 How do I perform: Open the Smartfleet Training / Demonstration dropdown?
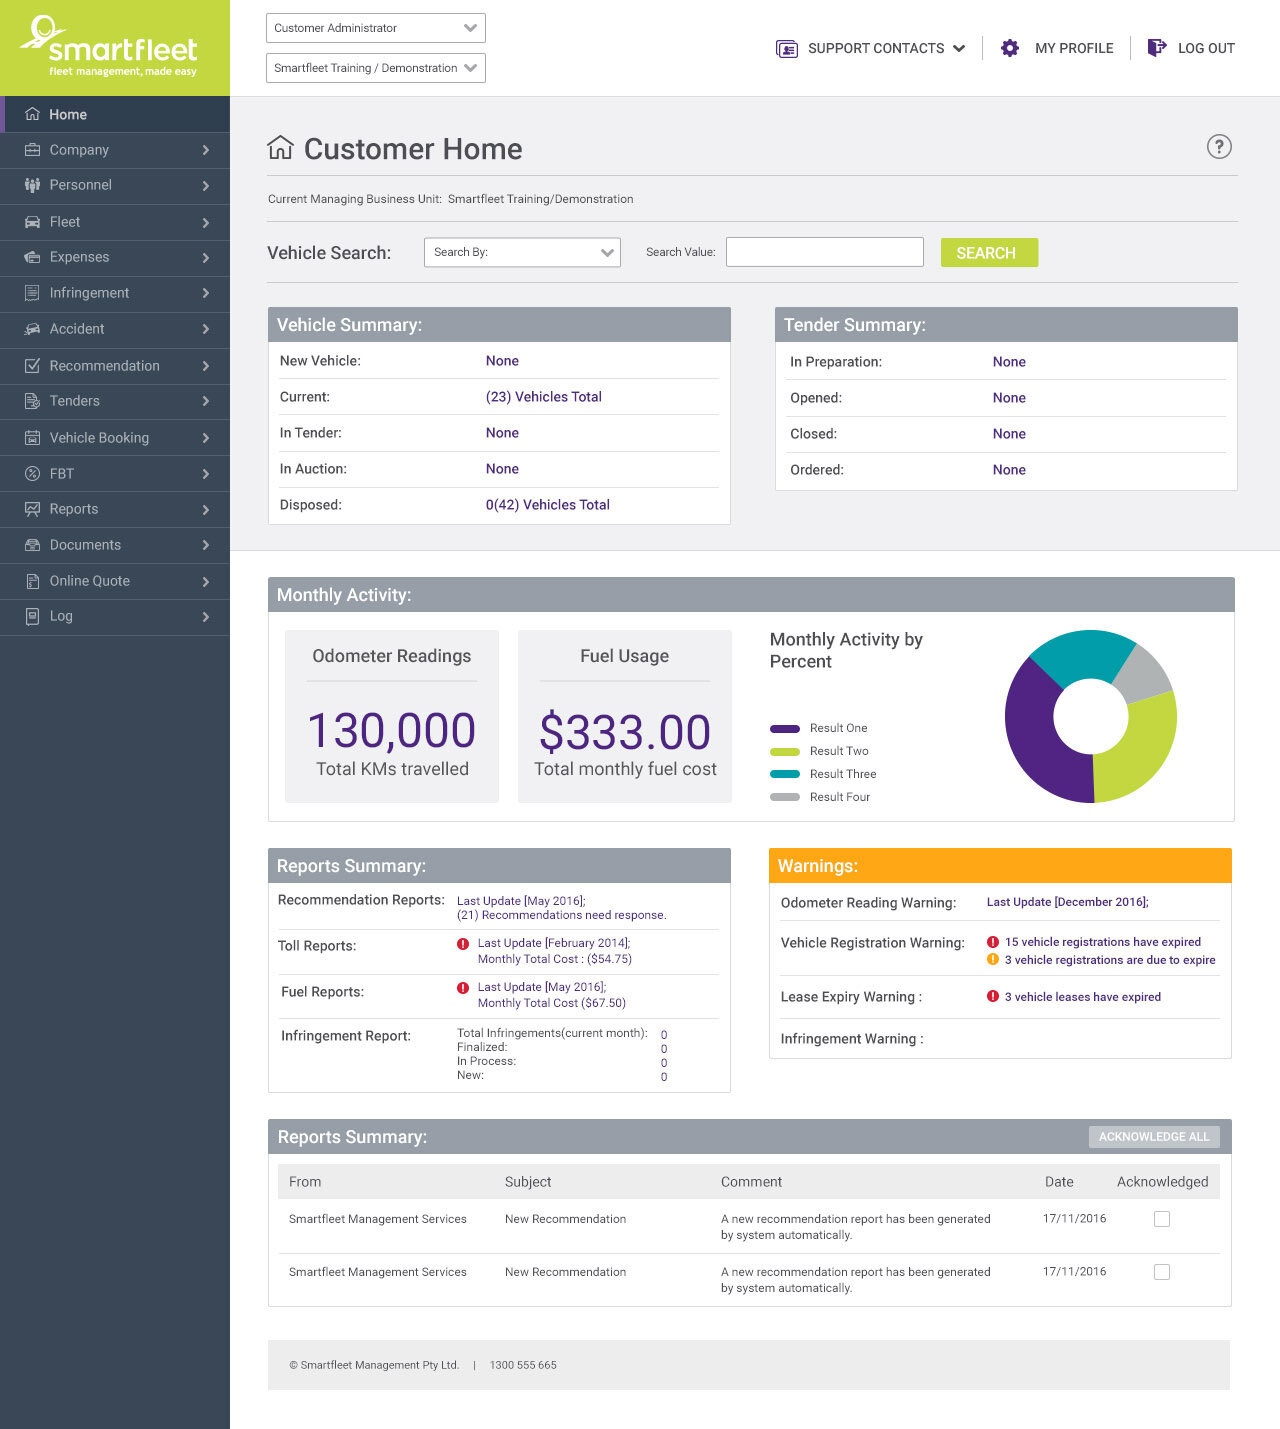375,68
